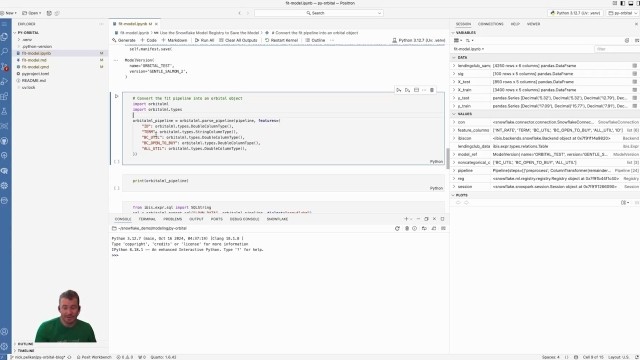Open the Extensions view in the activity bar
Screen dimensions: 640x360
click(x=4, y=96)
